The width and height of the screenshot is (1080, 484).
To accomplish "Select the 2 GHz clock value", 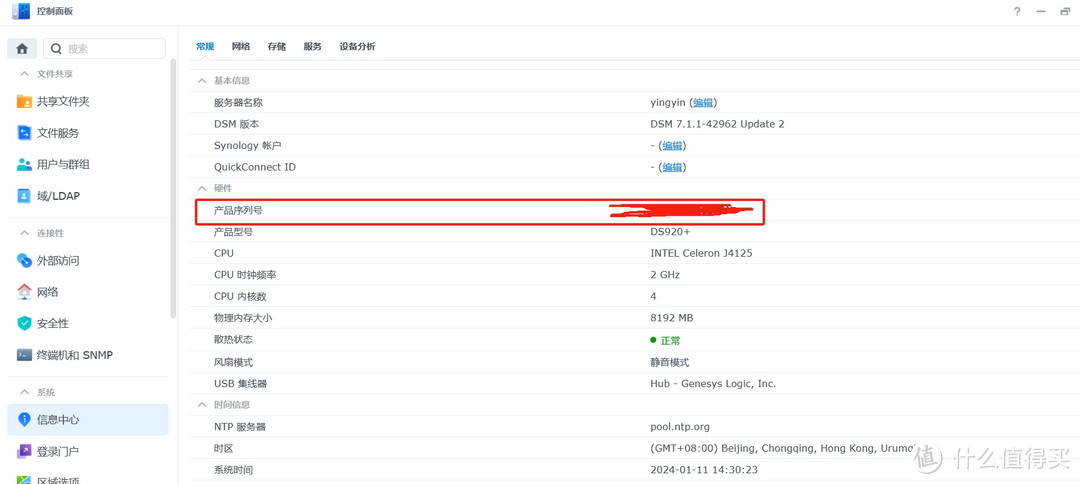I will (x=665, y=275).
